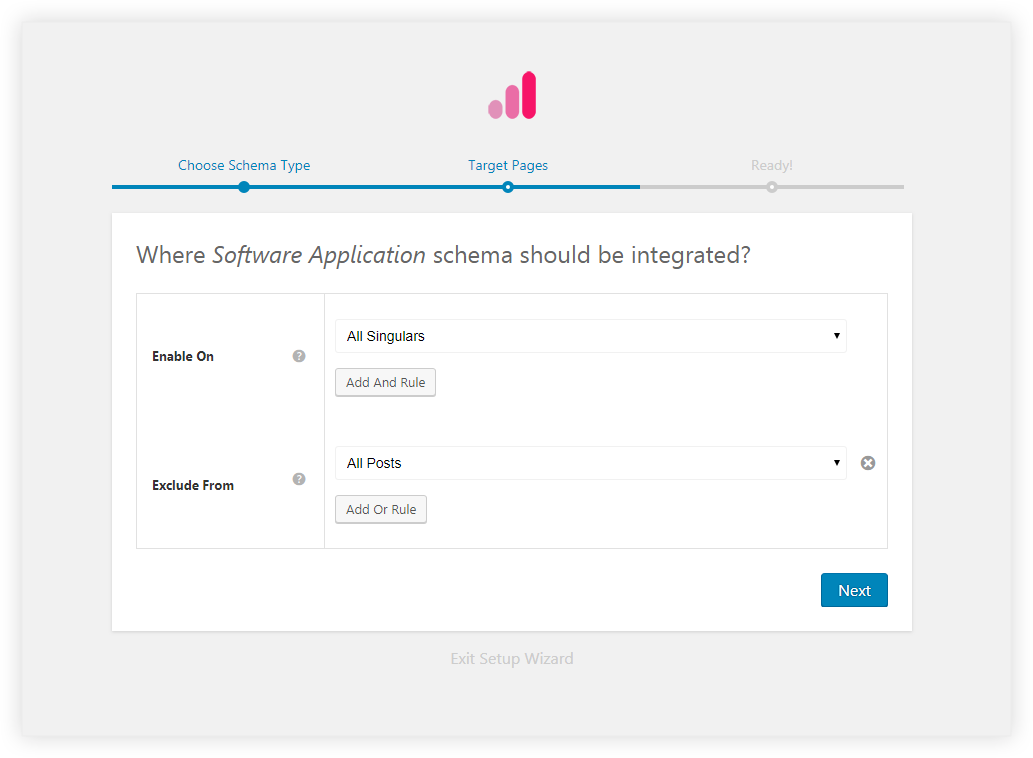
Task: Click the Enable On label text
Action: tap(183, 357)
